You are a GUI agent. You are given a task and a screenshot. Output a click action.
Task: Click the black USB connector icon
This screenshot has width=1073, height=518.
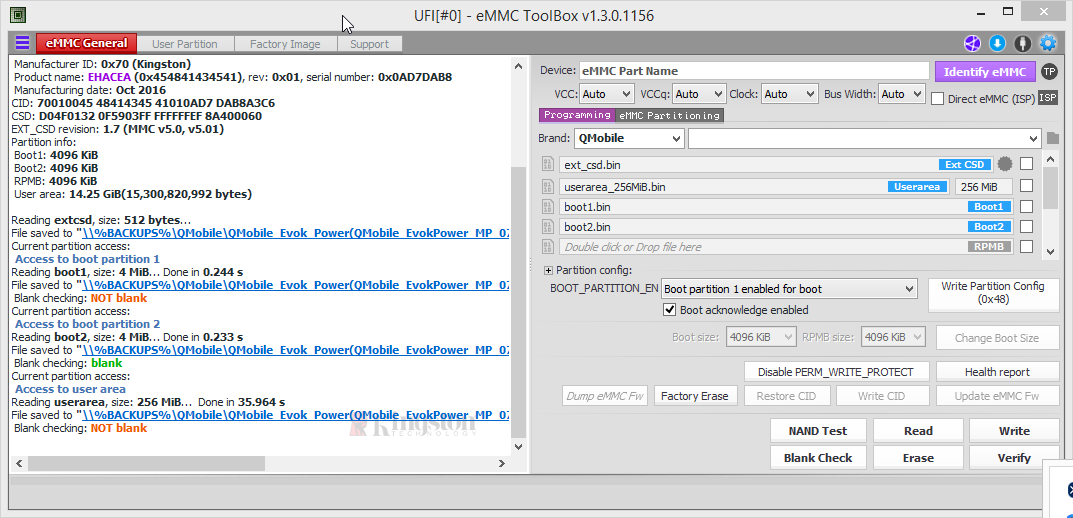pos(1023,44)
